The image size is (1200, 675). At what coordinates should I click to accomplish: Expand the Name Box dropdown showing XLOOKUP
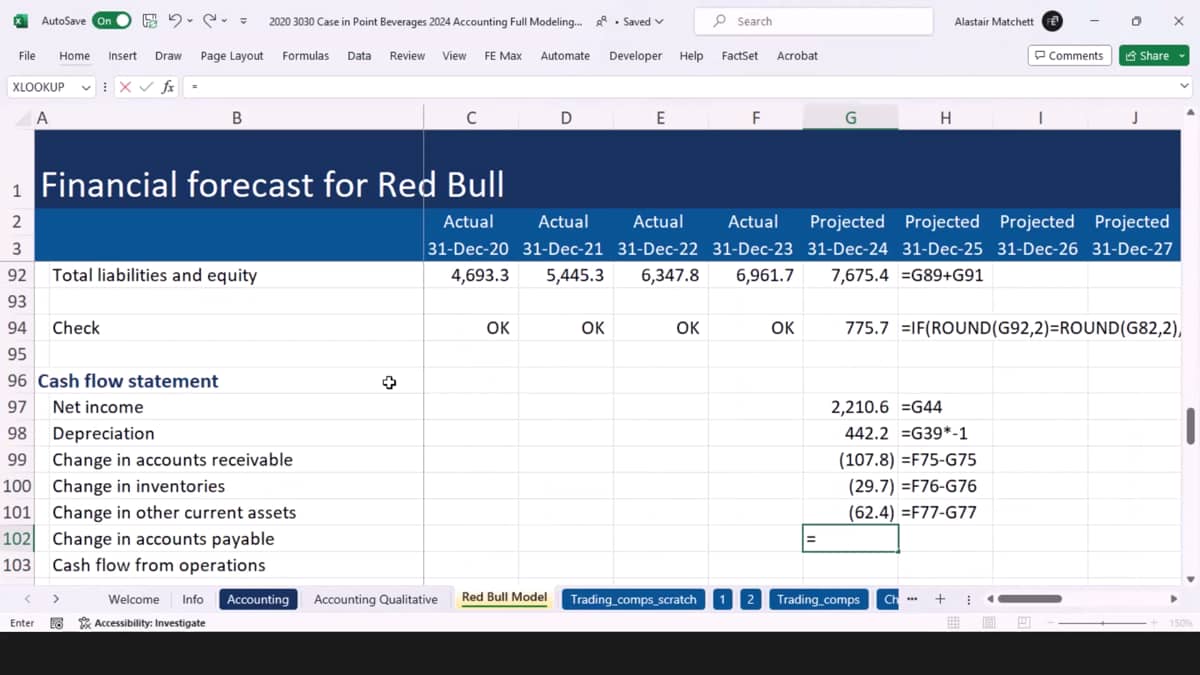coord(86,87)
